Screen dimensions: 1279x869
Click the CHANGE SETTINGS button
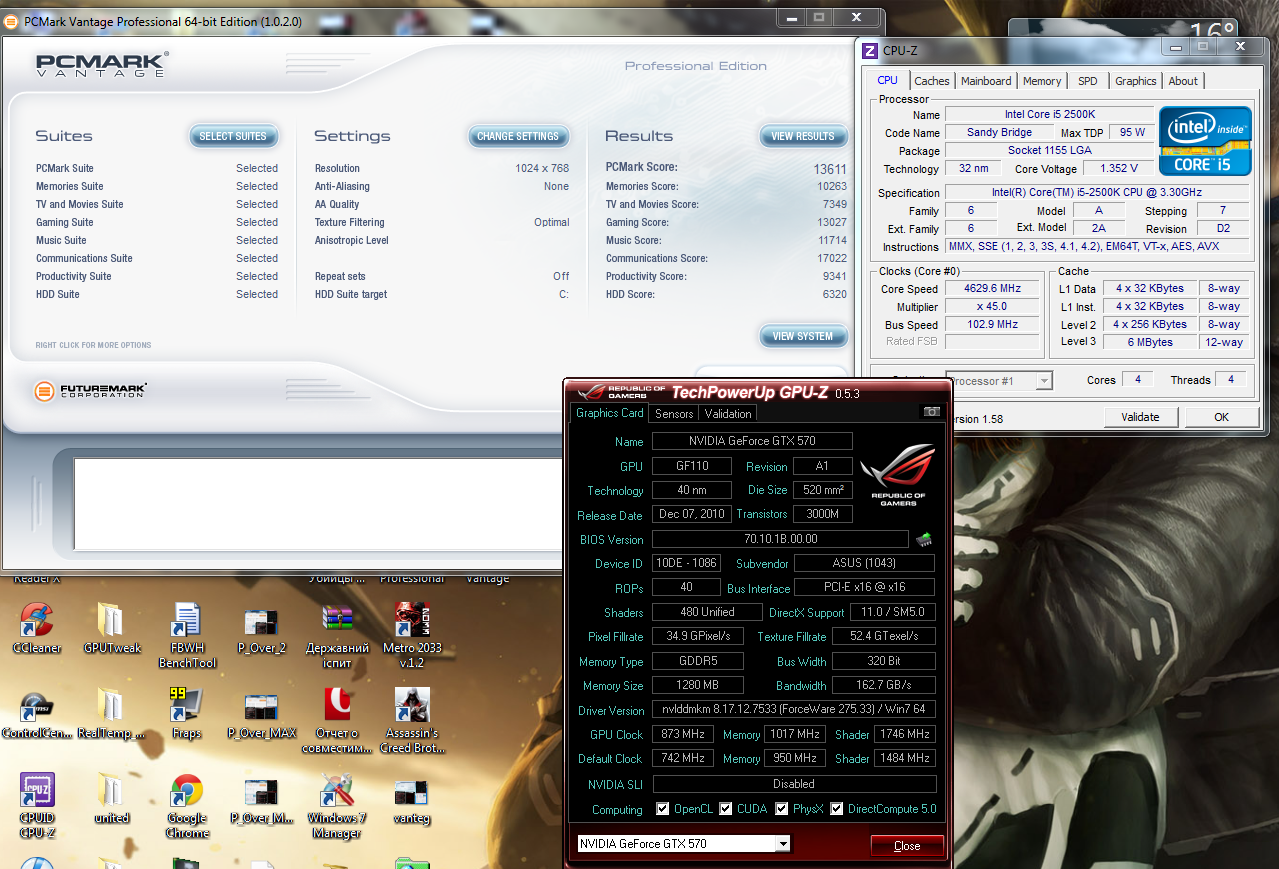518,136
